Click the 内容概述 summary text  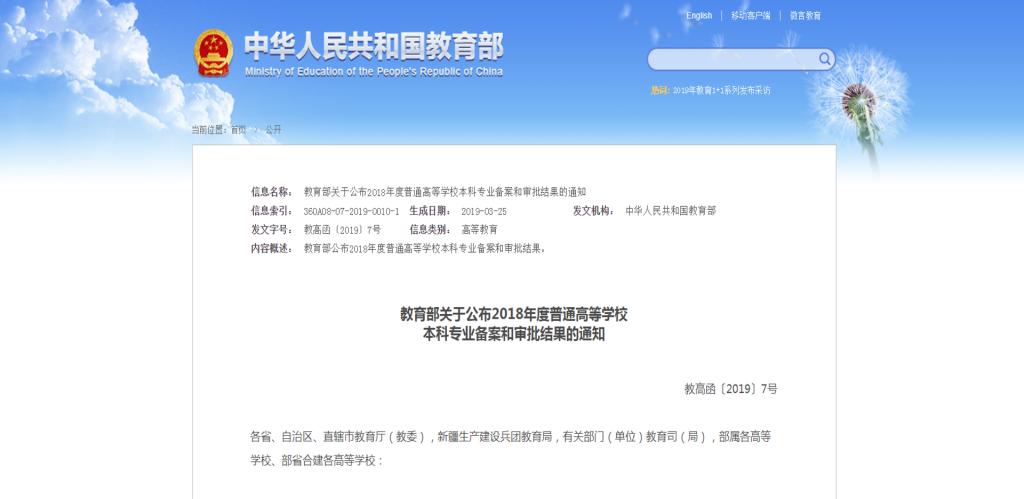[x=424, y=249]
